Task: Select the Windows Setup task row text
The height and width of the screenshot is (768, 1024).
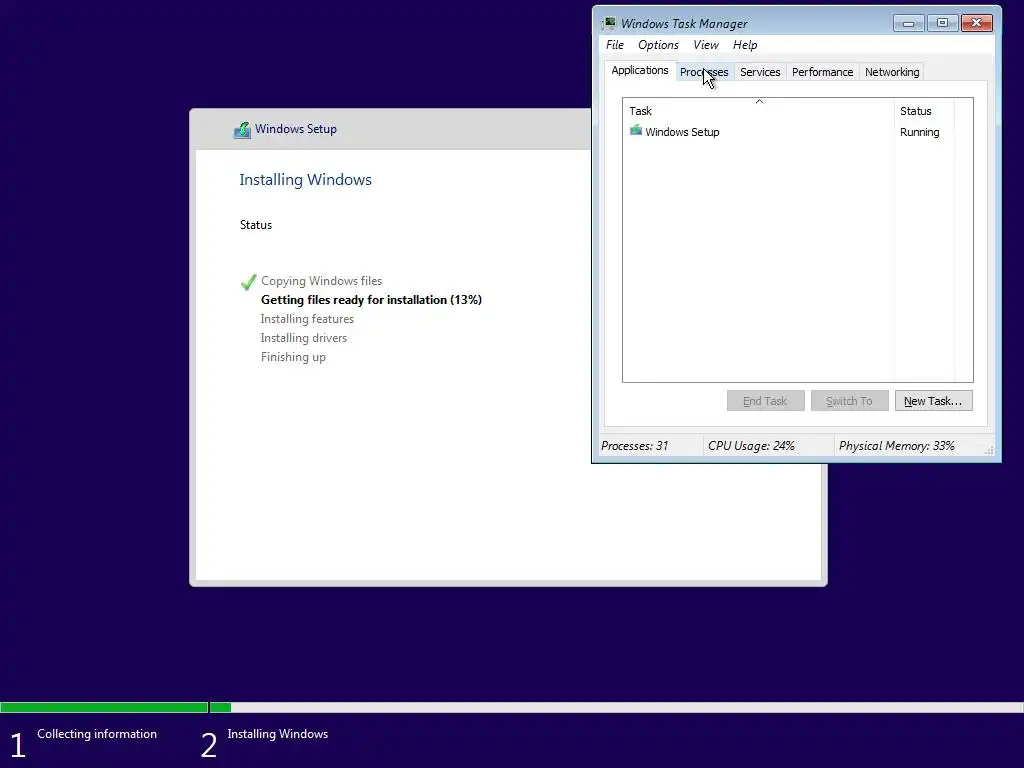Action: (682, 132)
